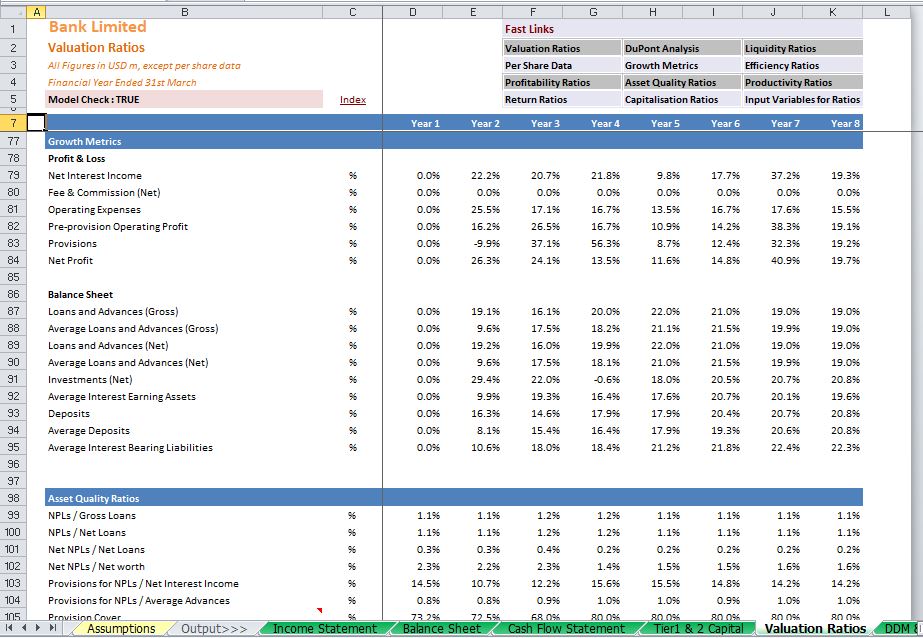The image size is (923, 638).
Task: Go to previous sheet navigation arrow
Action: click(24, 628)
